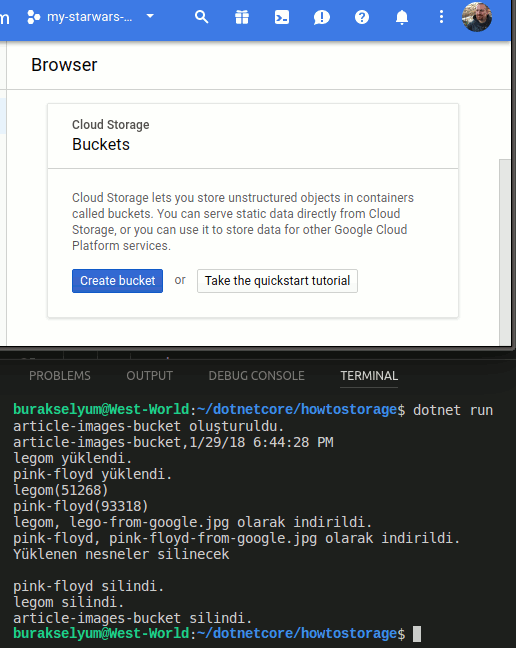The width and height of the screenshot is (516, 648).
Task: Open the send feedback alert icon
Action: coord(321,17)
